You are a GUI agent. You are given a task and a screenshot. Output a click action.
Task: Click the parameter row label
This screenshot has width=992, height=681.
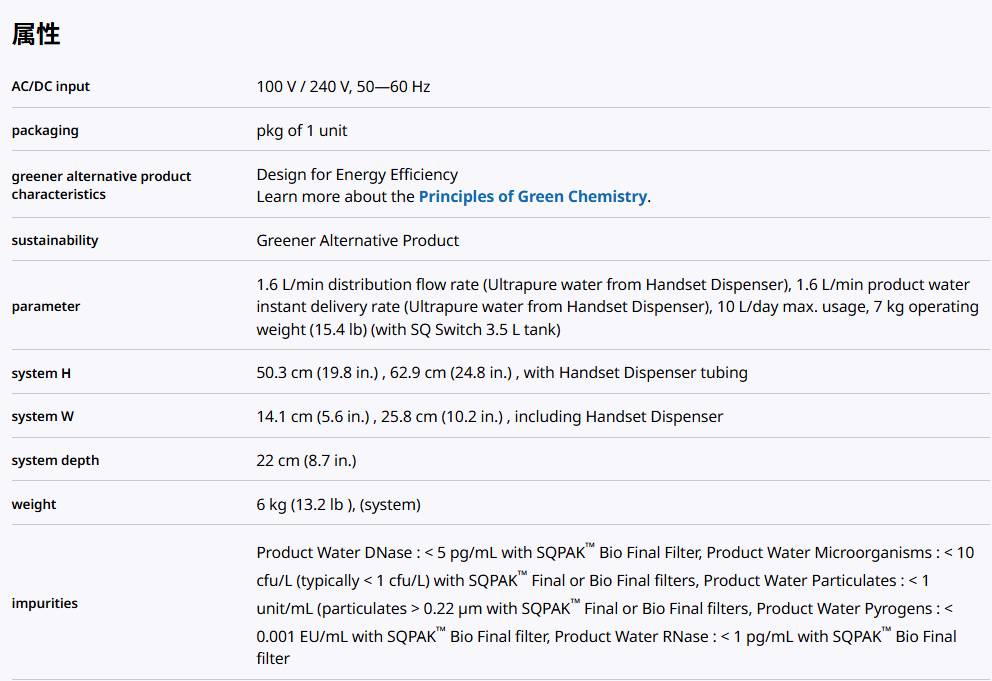(x=46, y=307)
